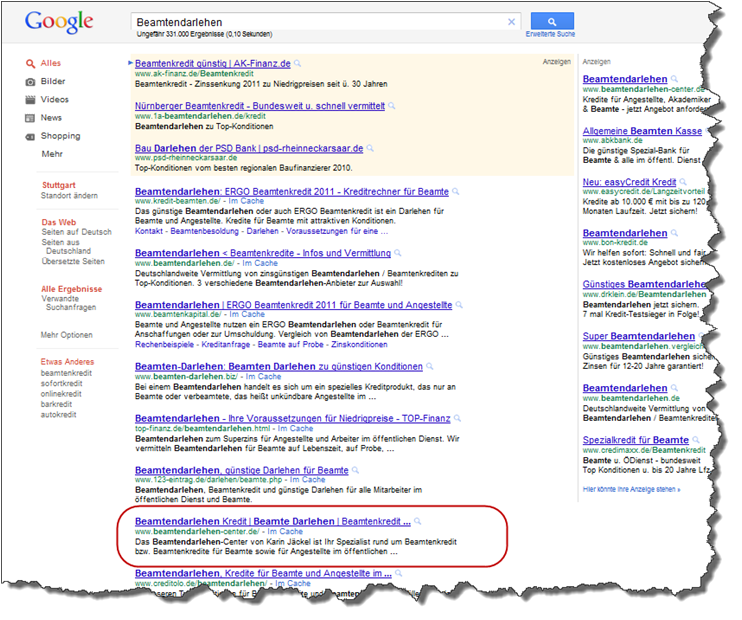The height and width of the screenshot is (620, 742).
Task: Preview icon beside Infos und Vermittlung result
Action: [398, 253]
